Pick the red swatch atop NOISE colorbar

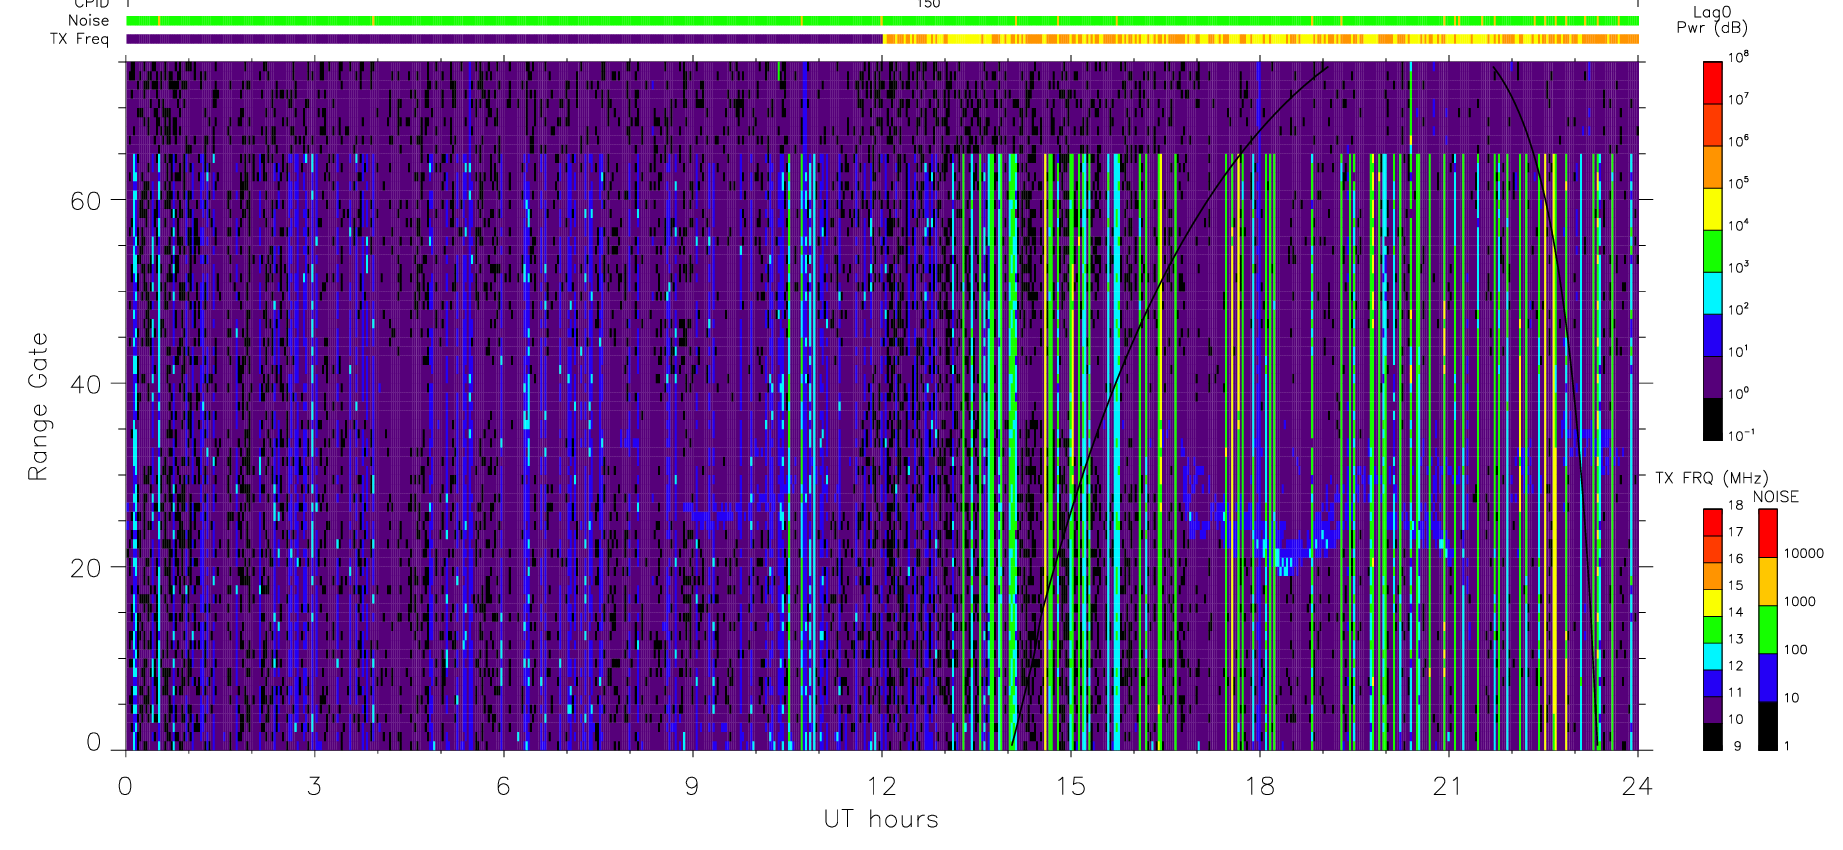[x=1768, y=533]
